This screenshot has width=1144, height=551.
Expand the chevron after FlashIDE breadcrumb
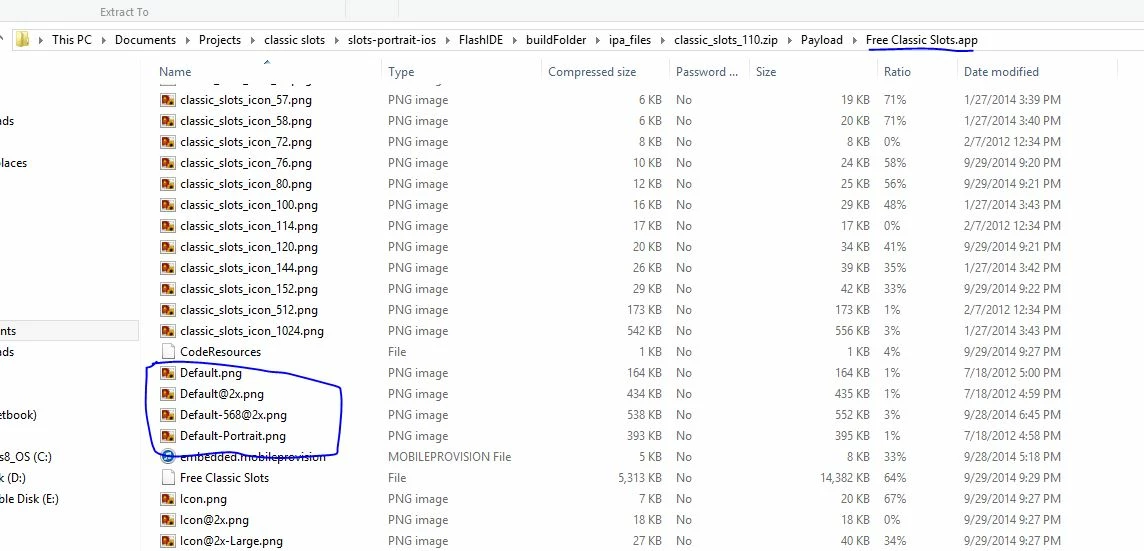pos(514,40)
